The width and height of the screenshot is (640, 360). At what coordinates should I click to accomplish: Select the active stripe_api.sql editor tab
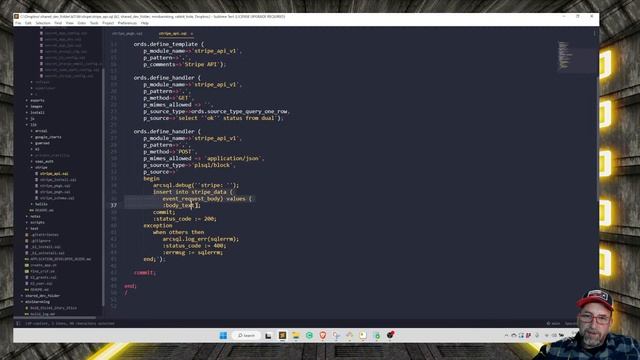point(173,33)
